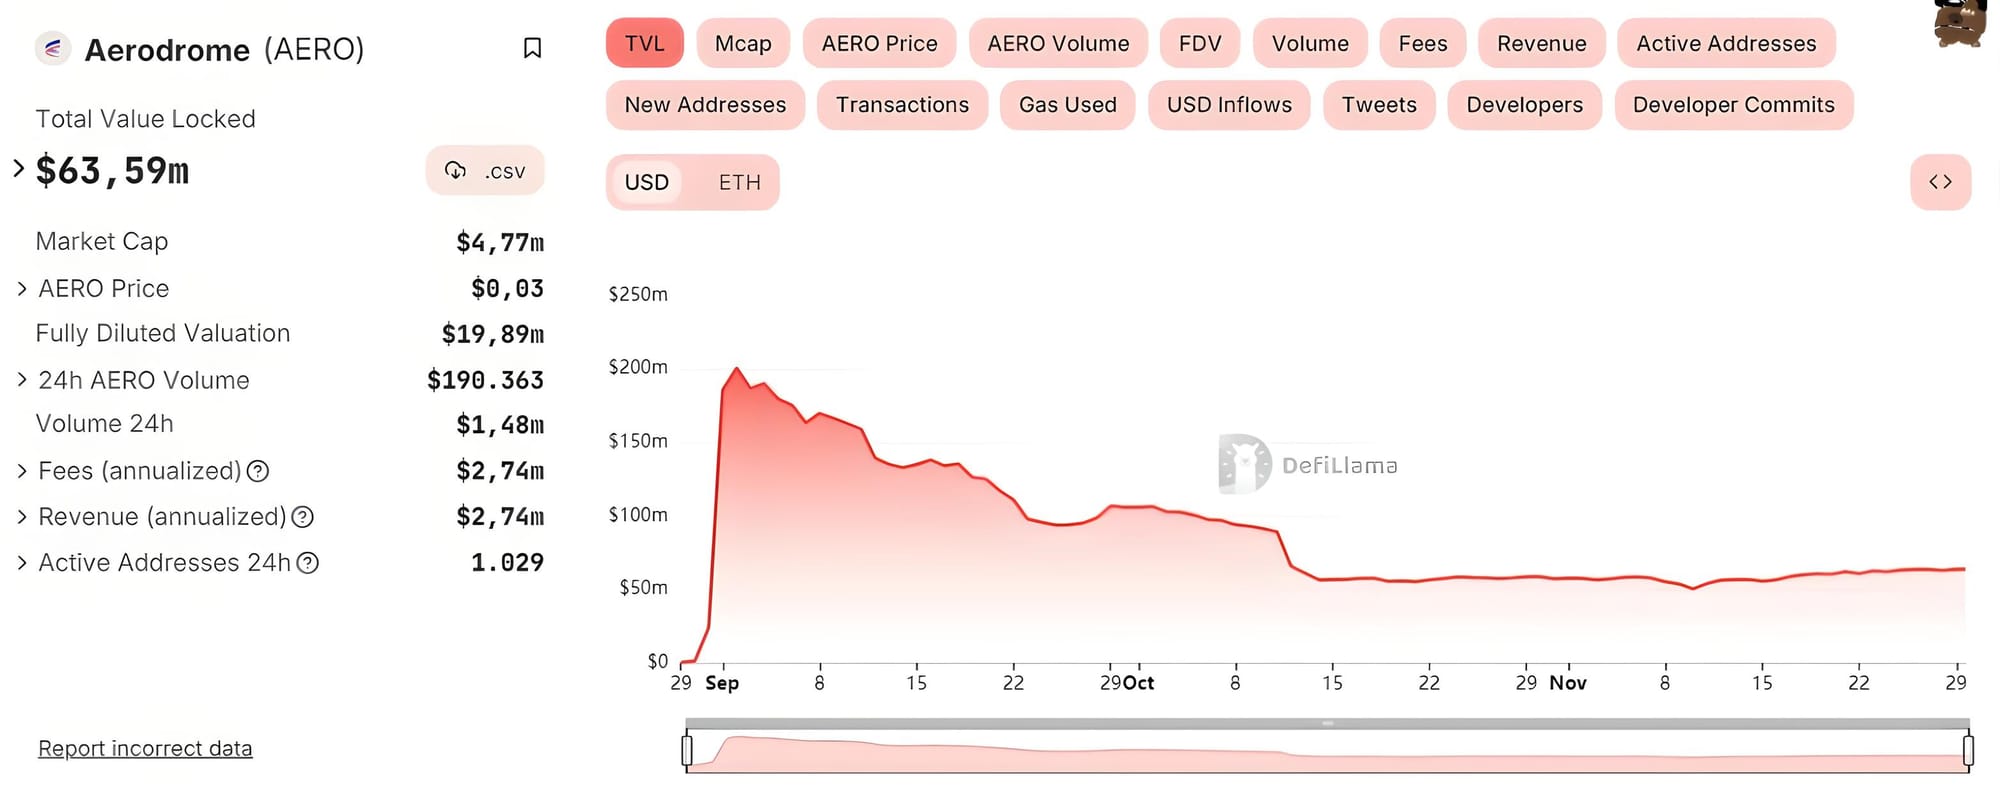The height and width of the screenshot is (803, 2000).
Task: Click the bookmark icon next to Aerodrome
Action: tap(533, 48)
